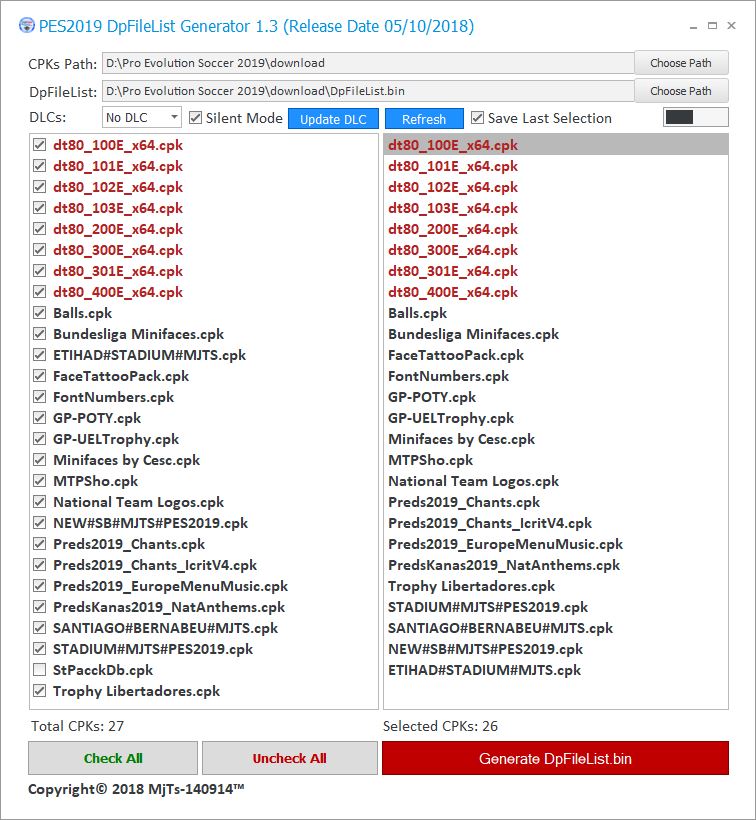The image size is (756, 820).
Task: Toggle the Silent Mode checkbox
Action: click(x=196, y=118)
